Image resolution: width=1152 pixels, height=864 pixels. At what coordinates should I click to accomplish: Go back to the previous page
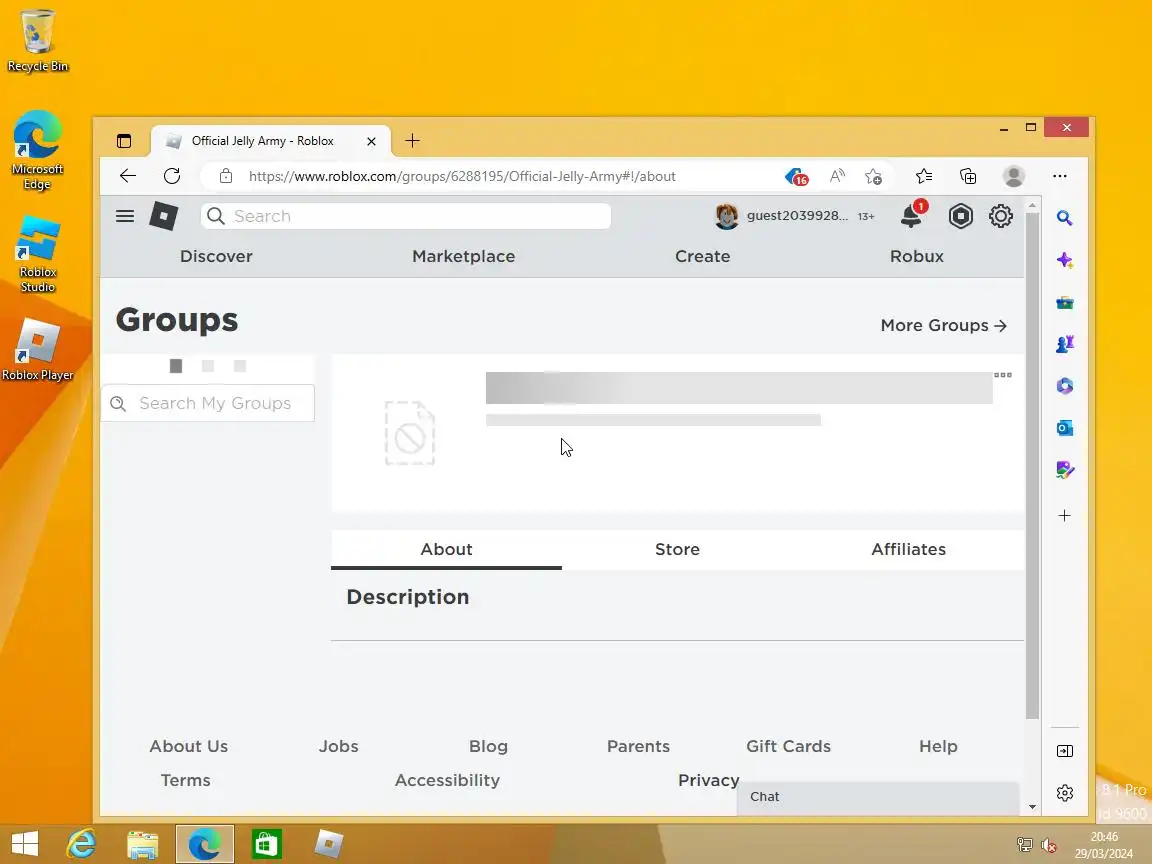128,176
